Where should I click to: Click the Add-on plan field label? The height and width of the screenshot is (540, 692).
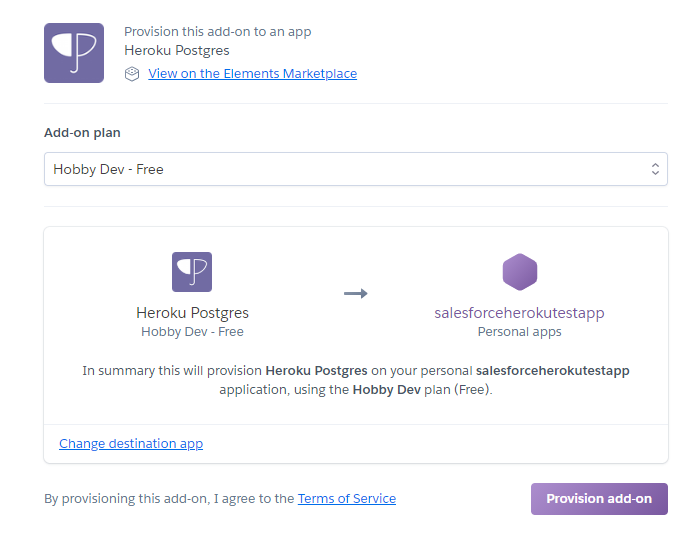(x=82, y=133)
